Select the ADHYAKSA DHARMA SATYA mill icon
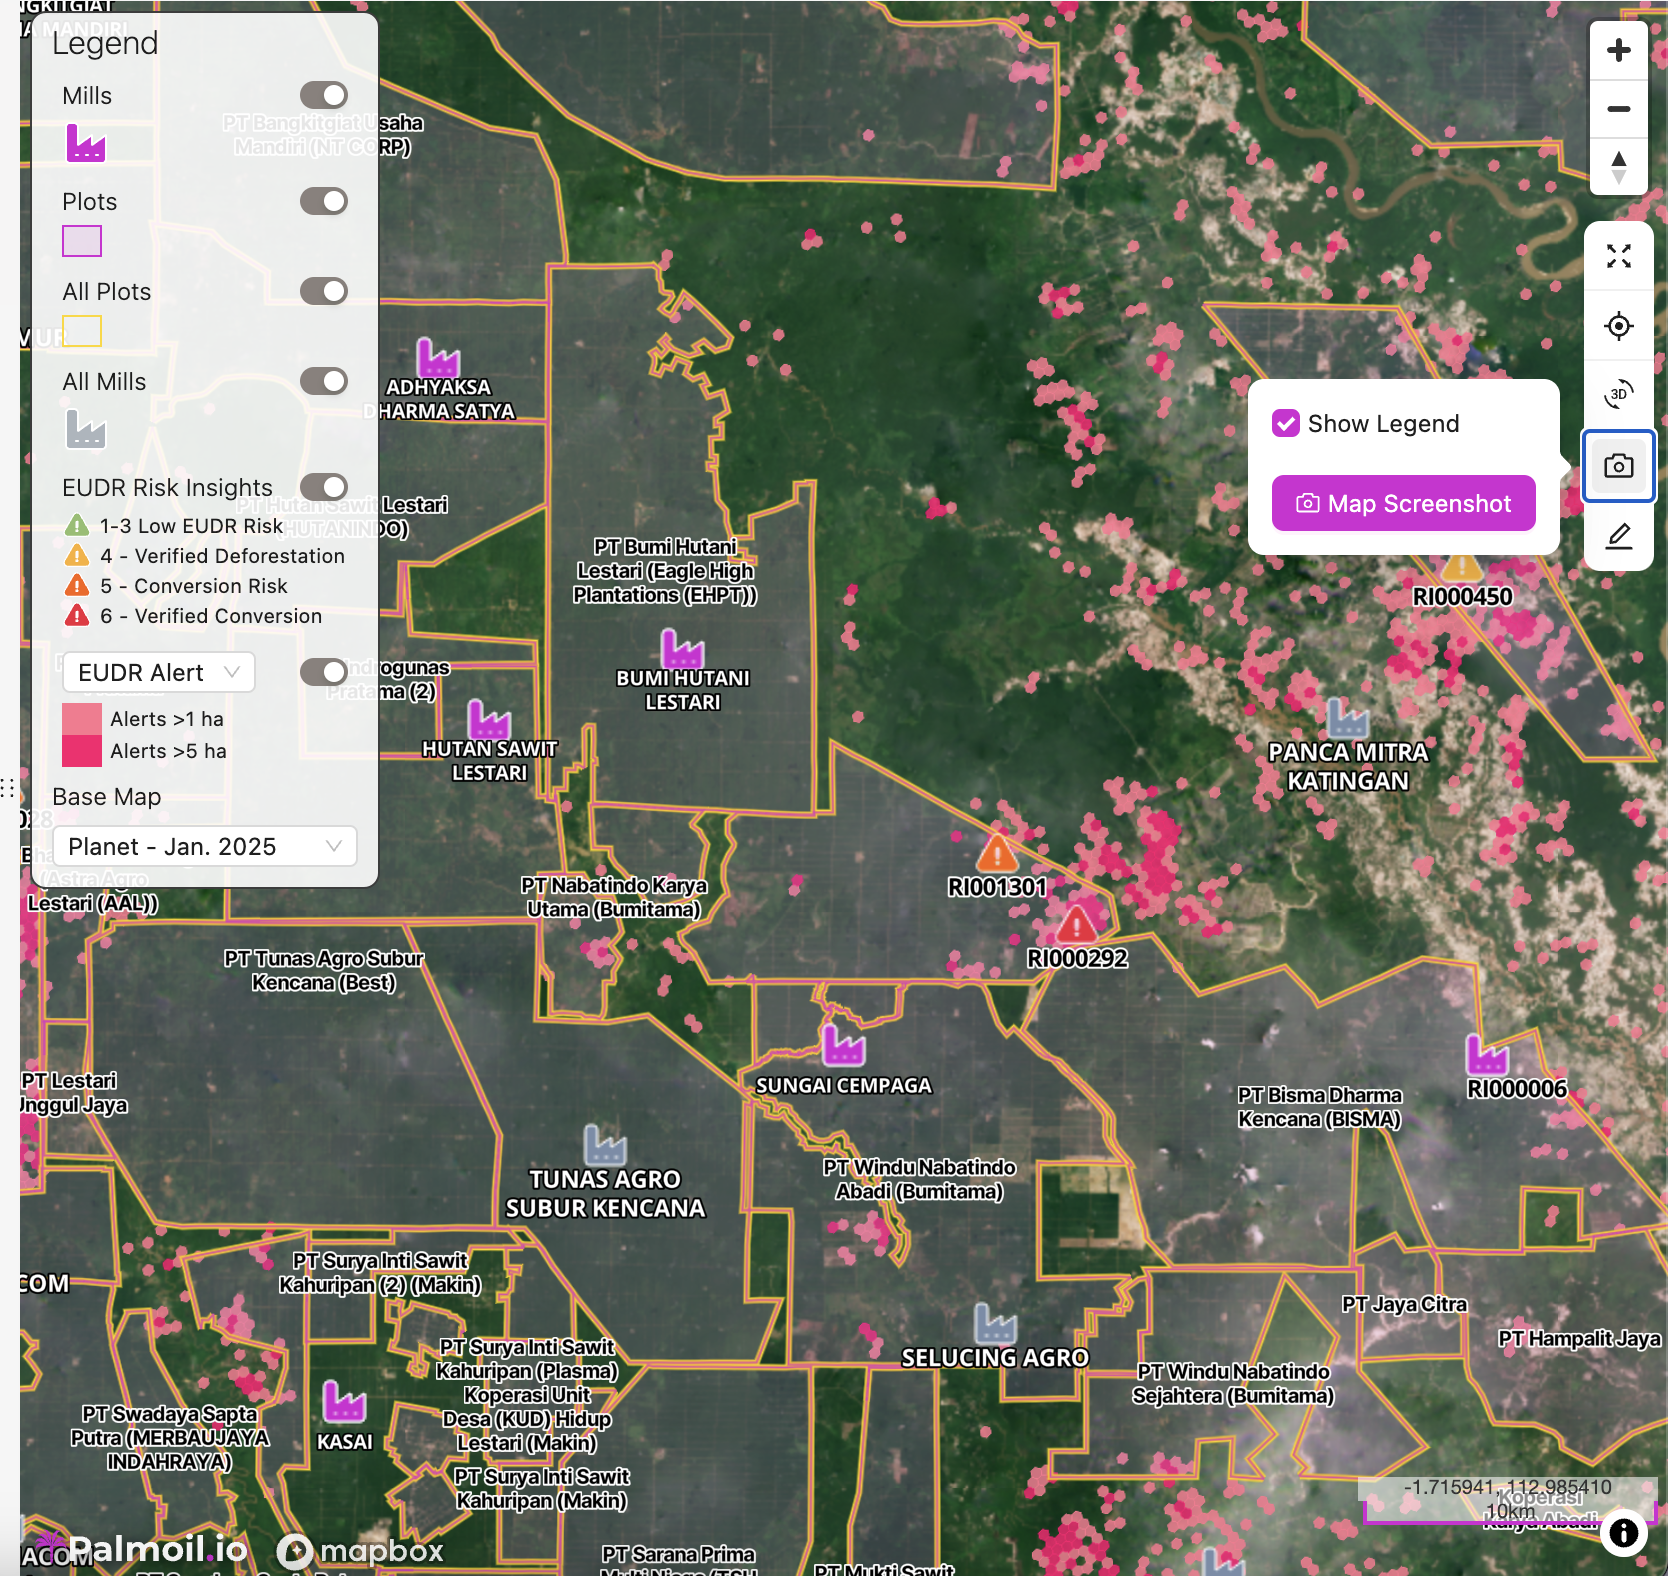This screenshot has width=1668, height=1576. pyautogui.click(x=438, y=357)
